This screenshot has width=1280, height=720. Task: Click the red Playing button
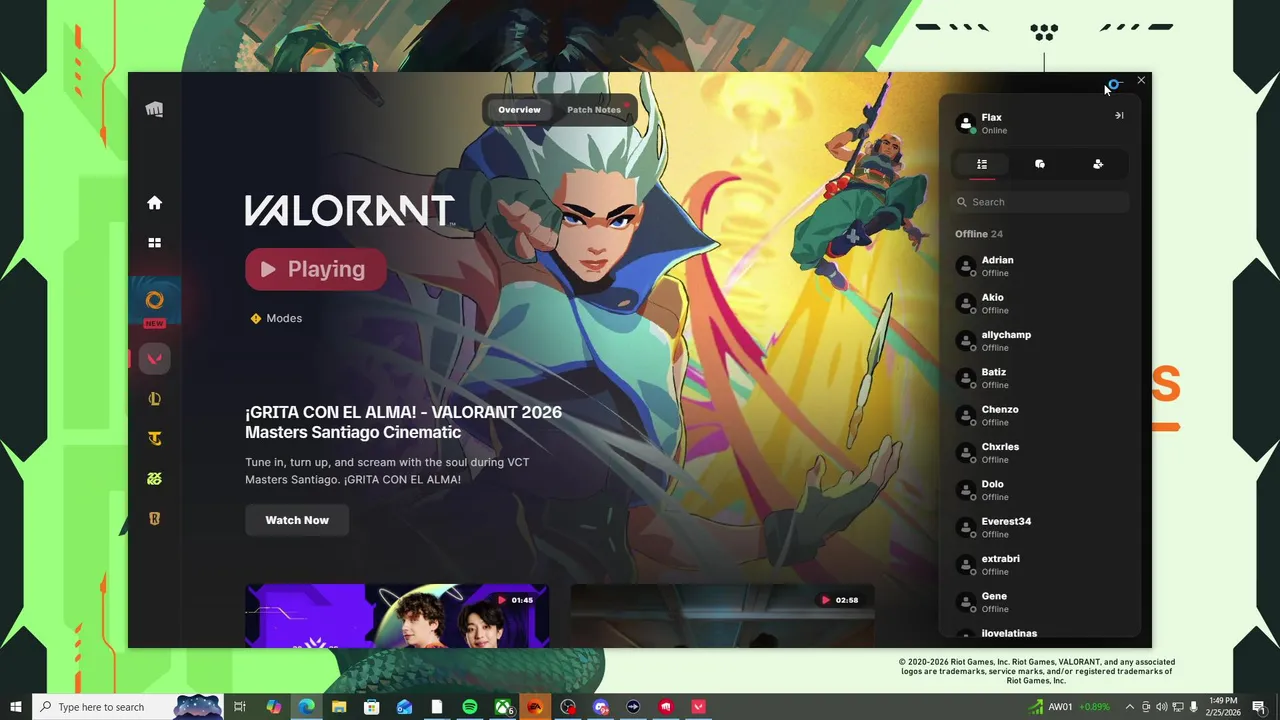[x=315, y=269]
